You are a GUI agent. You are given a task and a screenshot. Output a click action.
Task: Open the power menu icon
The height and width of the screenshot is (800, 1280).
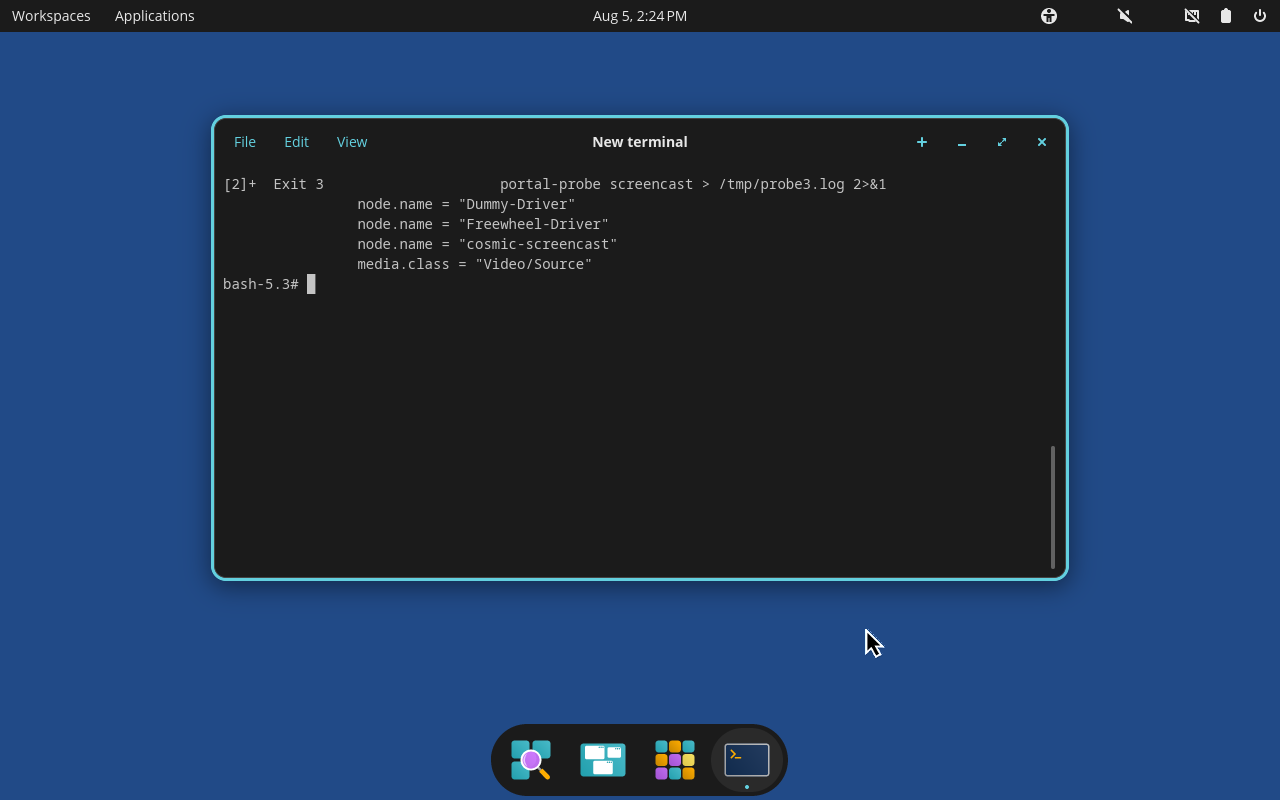pyautogui.click(x=1260, y=16)
